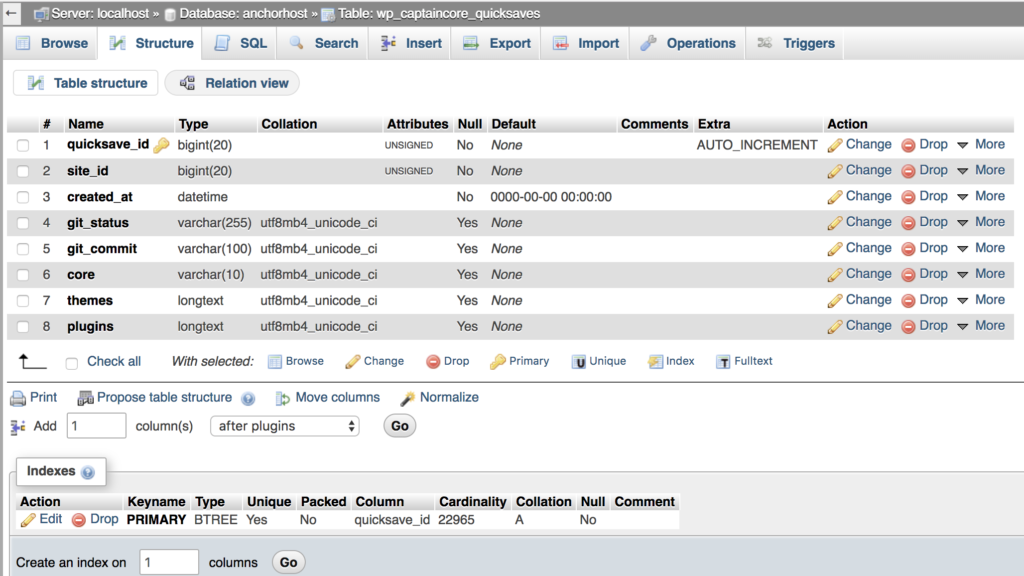1024x576 pixels.
Task: Enable the Check all checkbox
Action: 72,362
